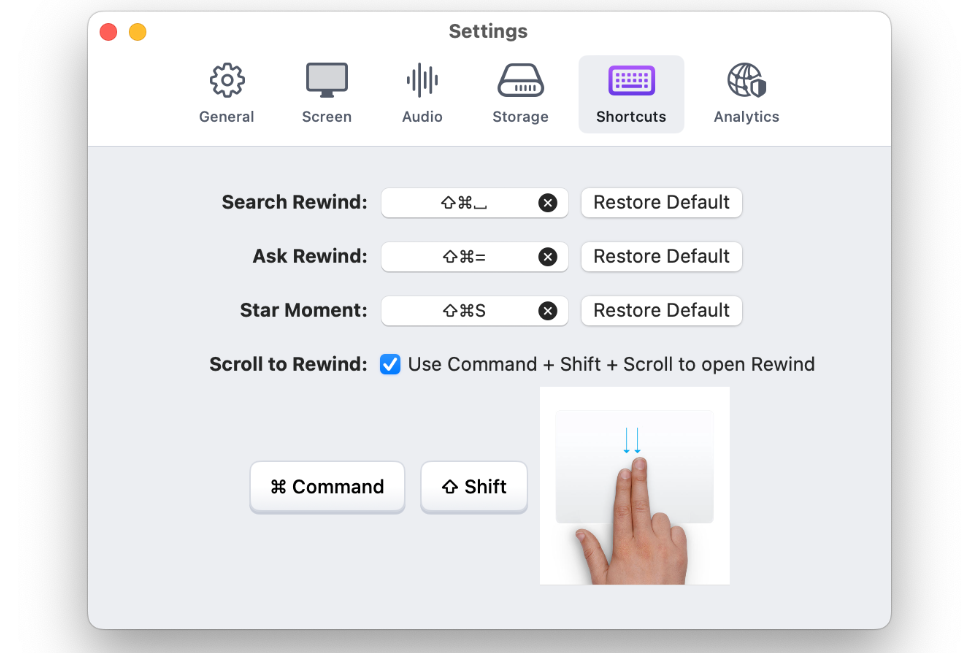Restore Default for Search Rewind
980x653 pixels.
661,202
